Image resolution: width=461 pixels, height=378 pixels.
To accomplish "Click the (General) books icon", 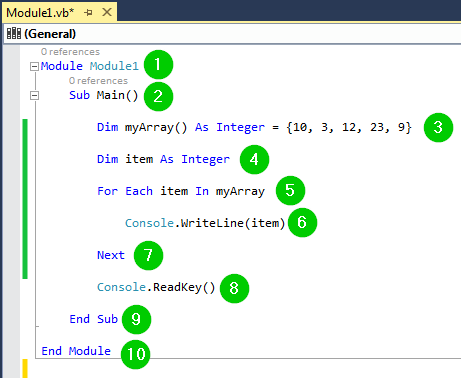I will tap(14, 33).
